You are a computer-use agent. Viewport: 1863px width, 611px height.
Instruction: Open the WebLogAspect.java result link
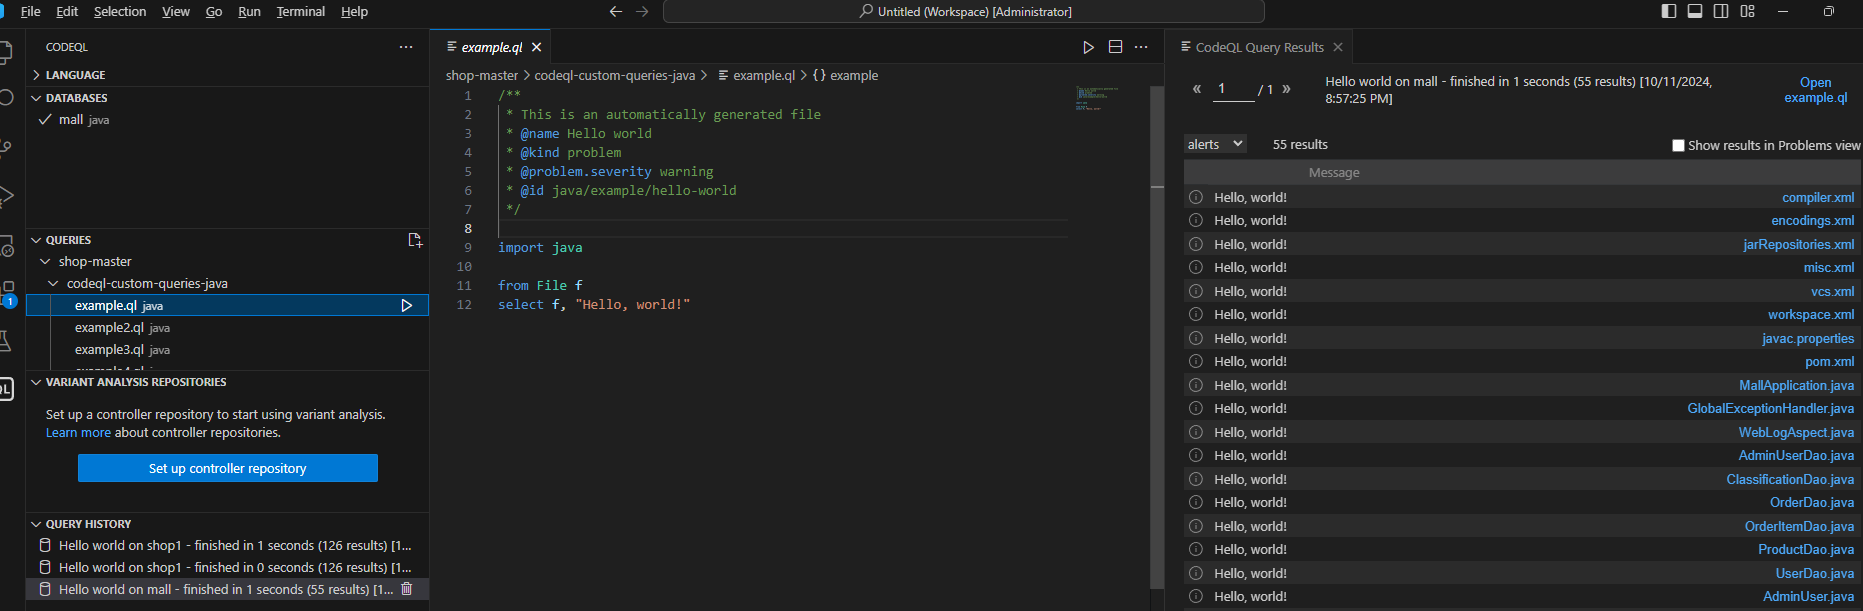[x=1796, y=432]
